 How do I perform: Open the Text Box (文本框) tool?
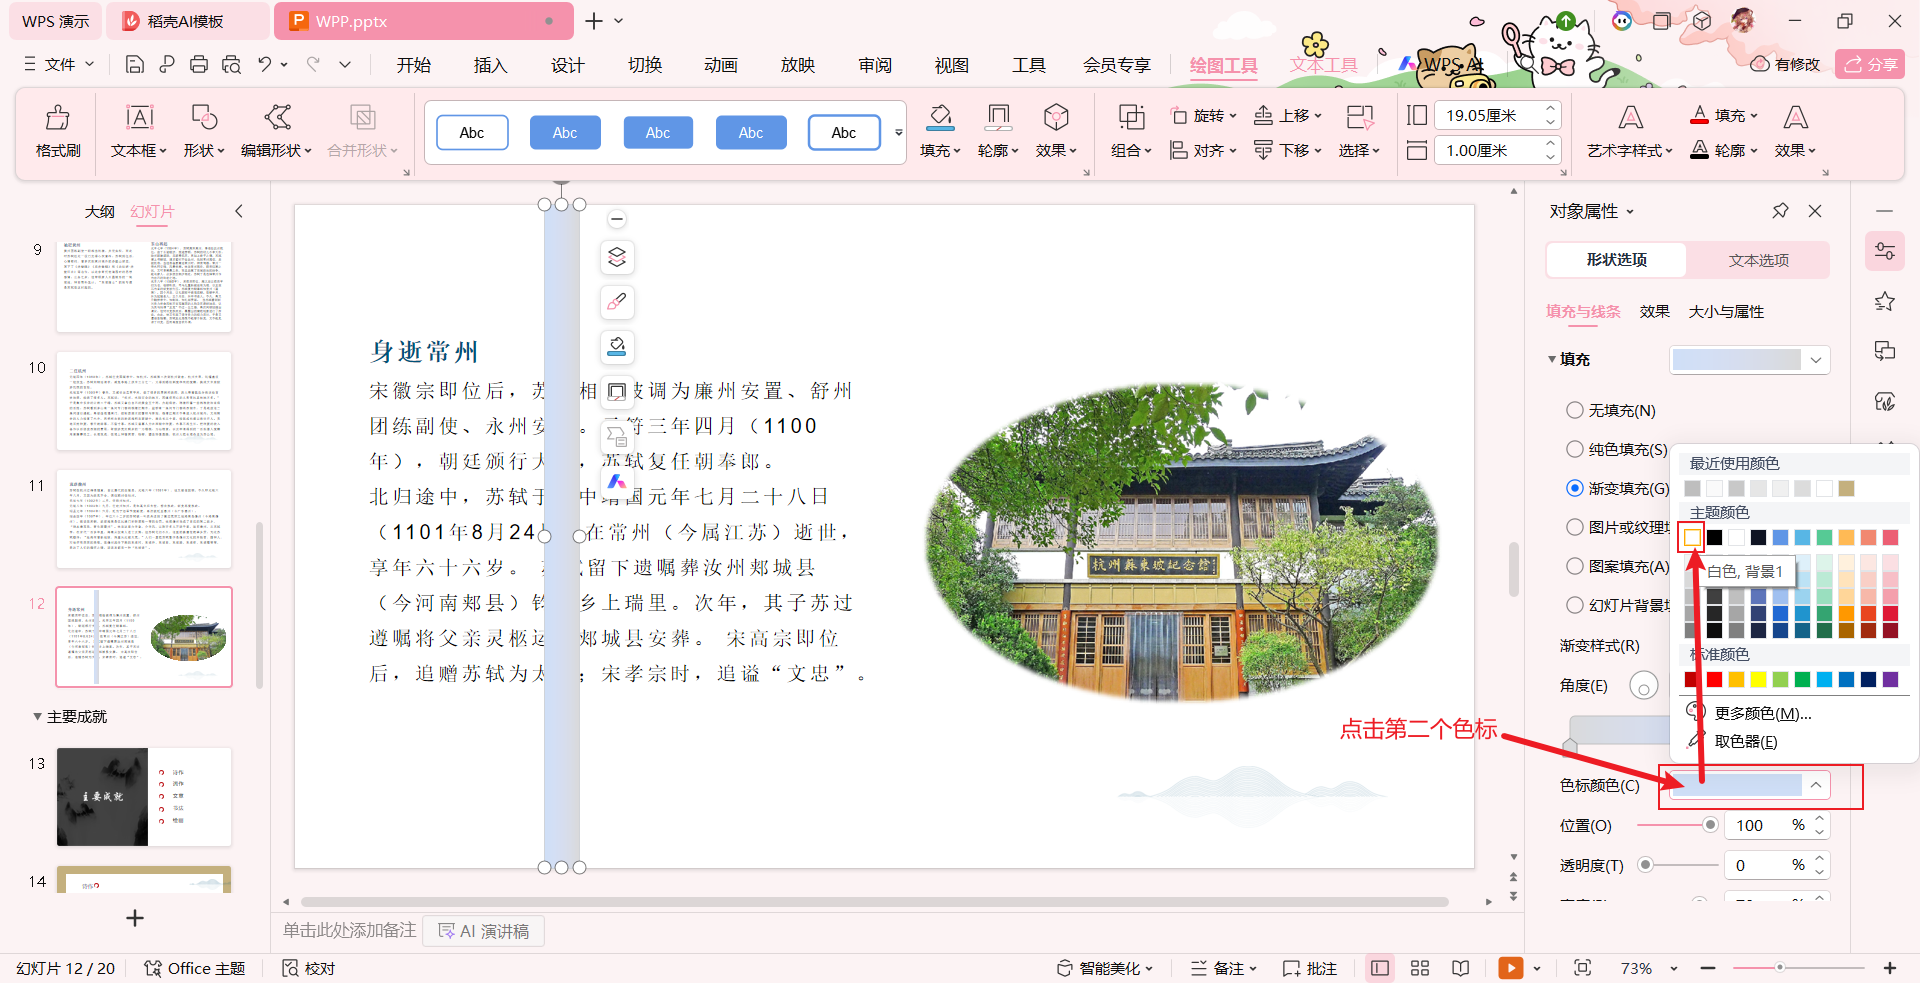(139, 131)
